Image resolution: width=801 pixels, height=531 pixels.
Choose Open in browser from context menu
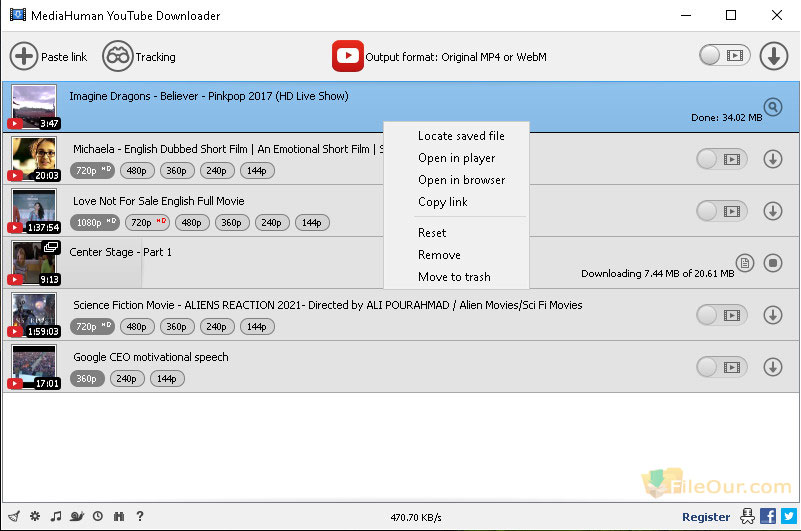461,180
